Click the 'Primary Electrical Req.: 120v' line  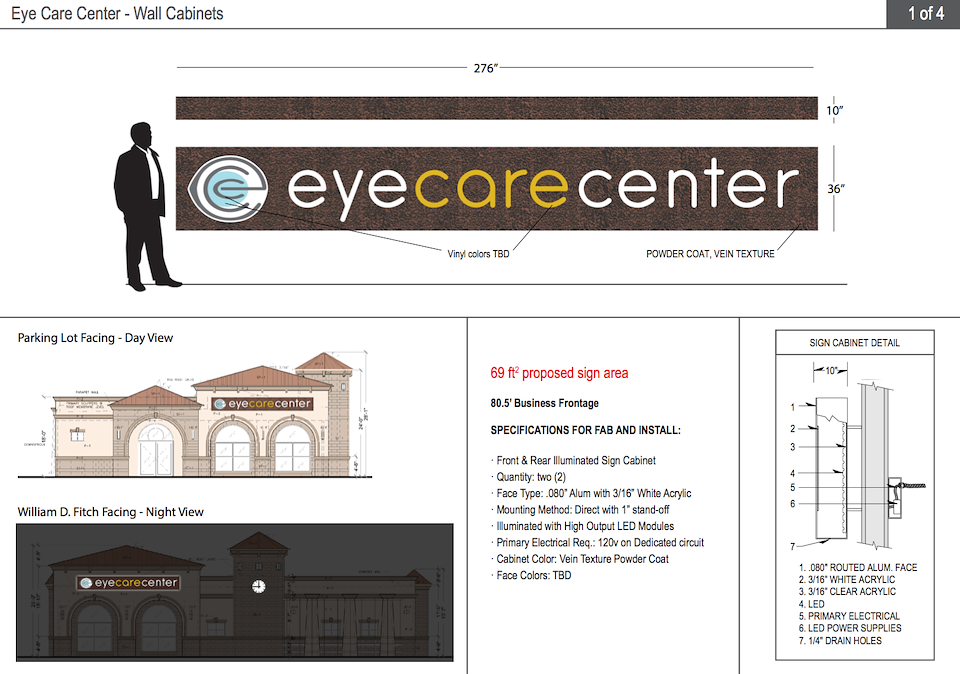point(600,543)
